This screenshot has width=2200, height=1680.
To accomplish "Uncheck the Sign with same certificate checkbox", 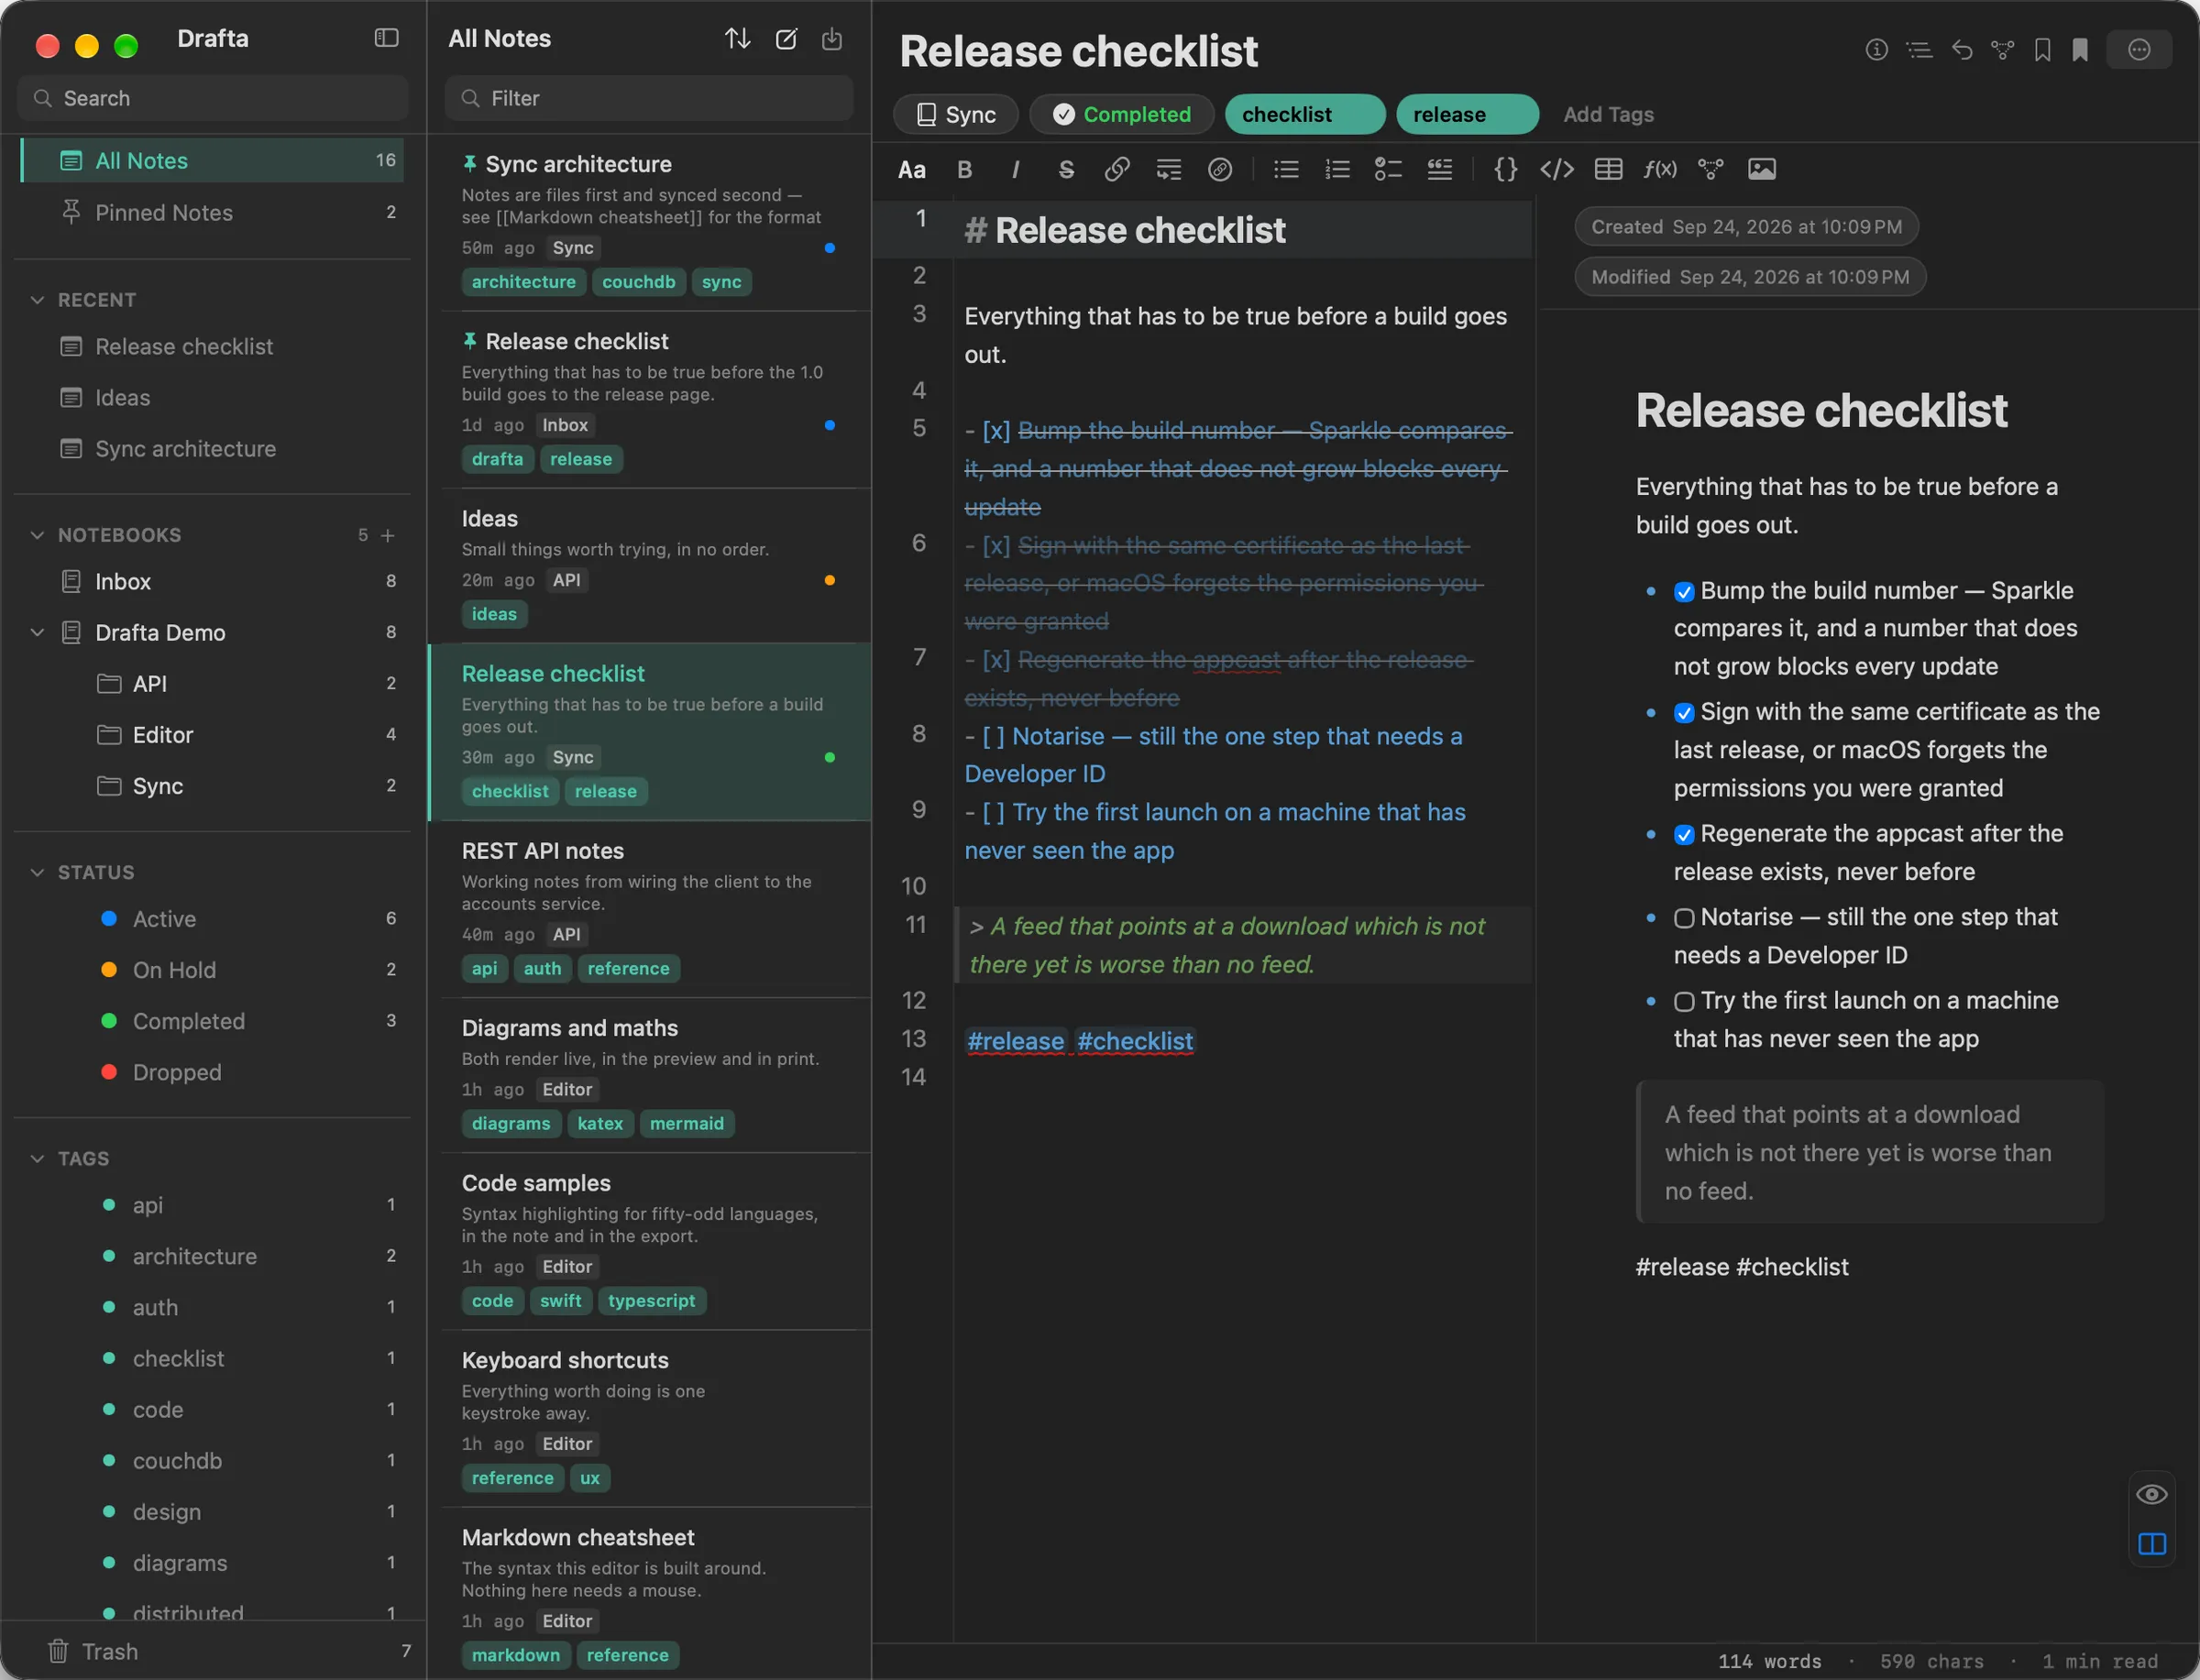I will 1684,713.
